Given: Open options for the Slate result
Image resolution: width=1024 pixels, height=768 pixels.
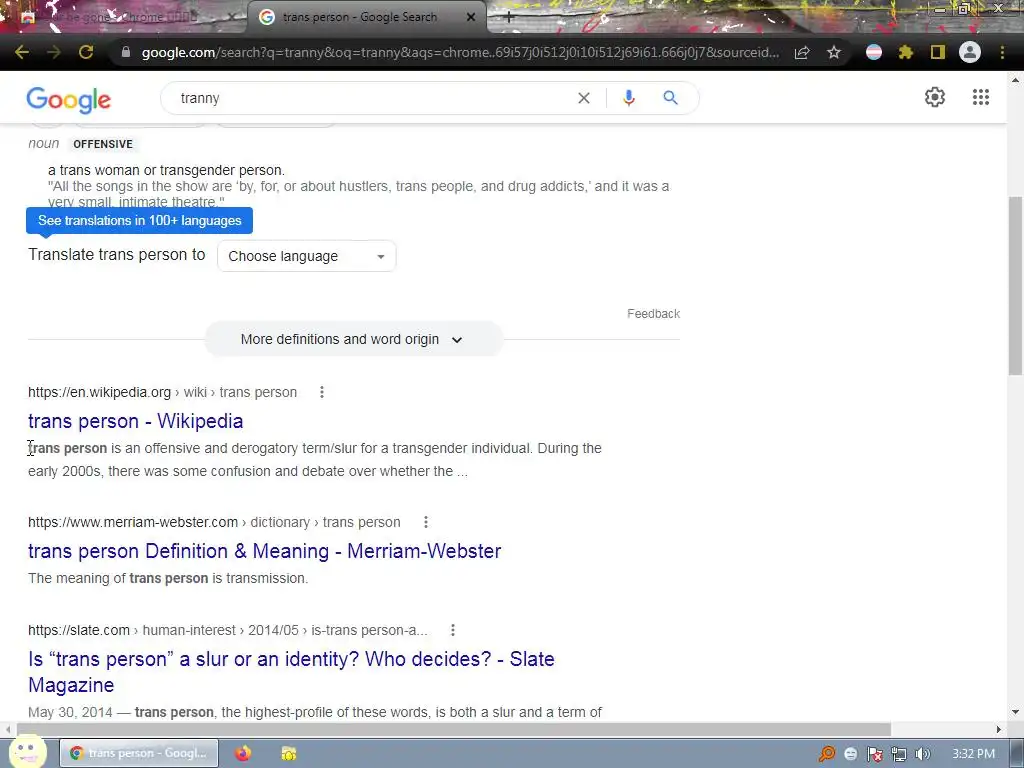Looking at the screenshot, I should pos(453,630).
